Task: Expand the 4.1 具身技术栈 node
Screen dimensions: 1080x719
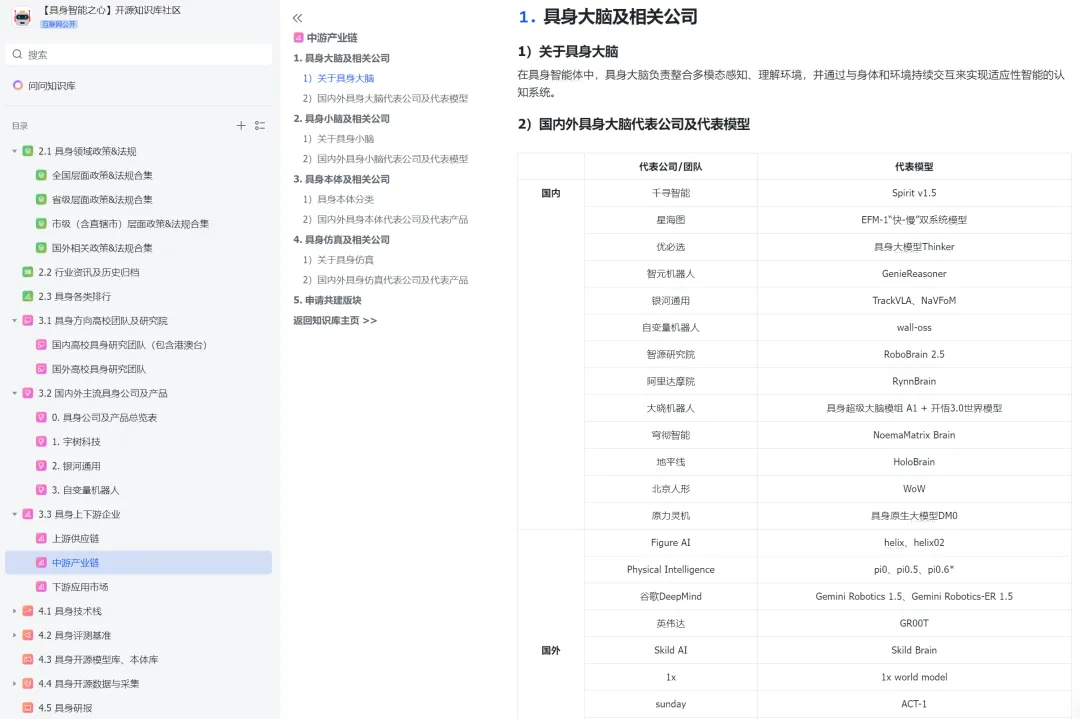Action: pyautogui.click(x=14, y=611)
